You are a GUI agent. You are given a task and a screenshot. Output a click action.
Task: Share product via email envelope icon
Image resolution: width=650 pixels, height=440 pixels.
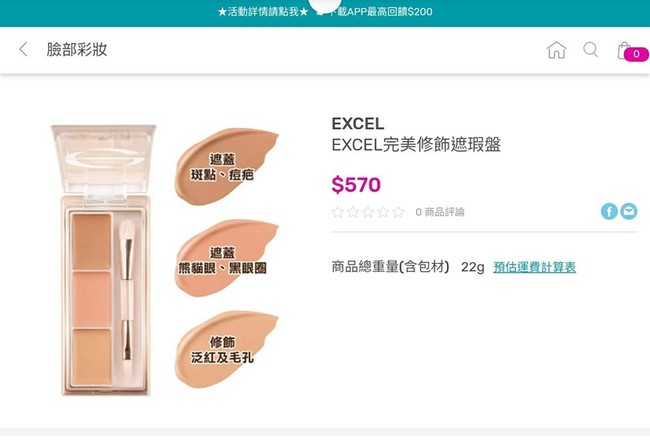(x=629, y=211)
